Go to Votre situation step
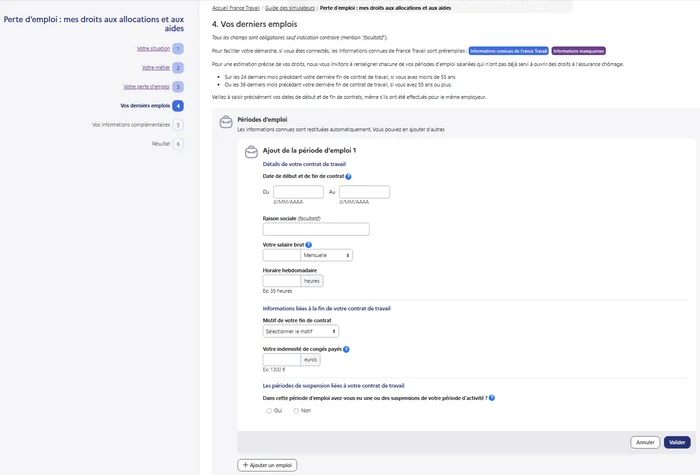The width and height of the screenshot is (700, 475). pyautogui.click(x=153, y=49)
